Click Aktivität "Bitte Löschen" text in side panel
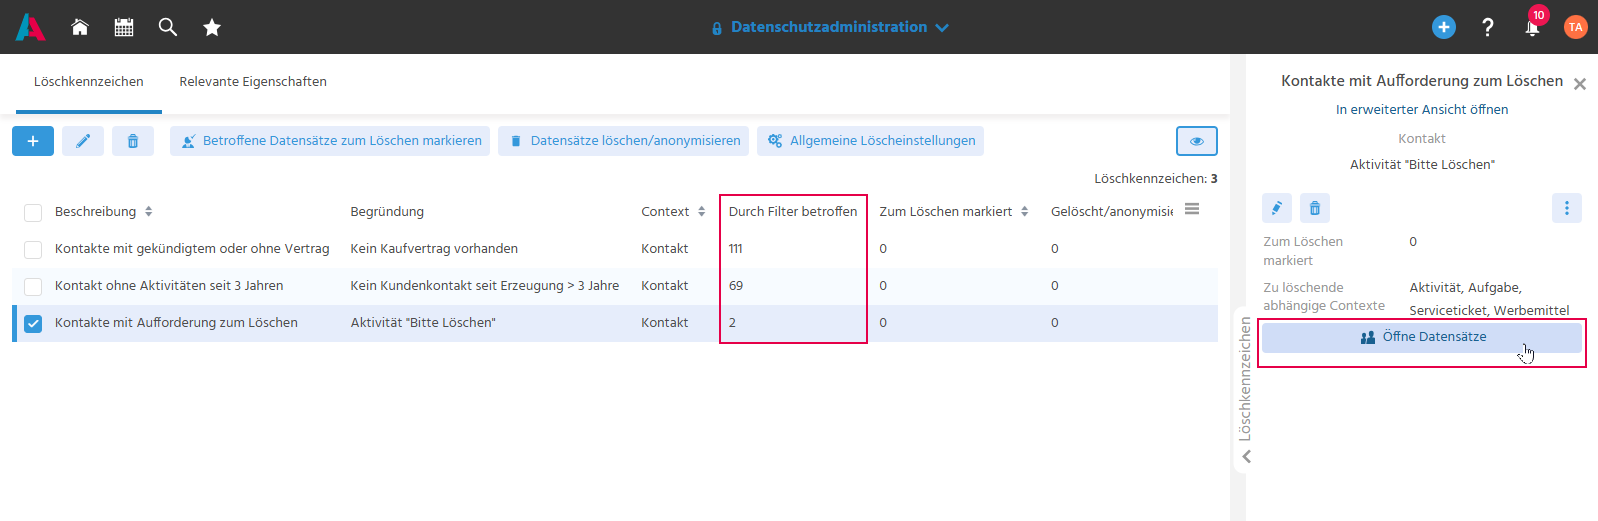Image resolution: width=1598 pixels, height=521 pixels. [1422, 165]
